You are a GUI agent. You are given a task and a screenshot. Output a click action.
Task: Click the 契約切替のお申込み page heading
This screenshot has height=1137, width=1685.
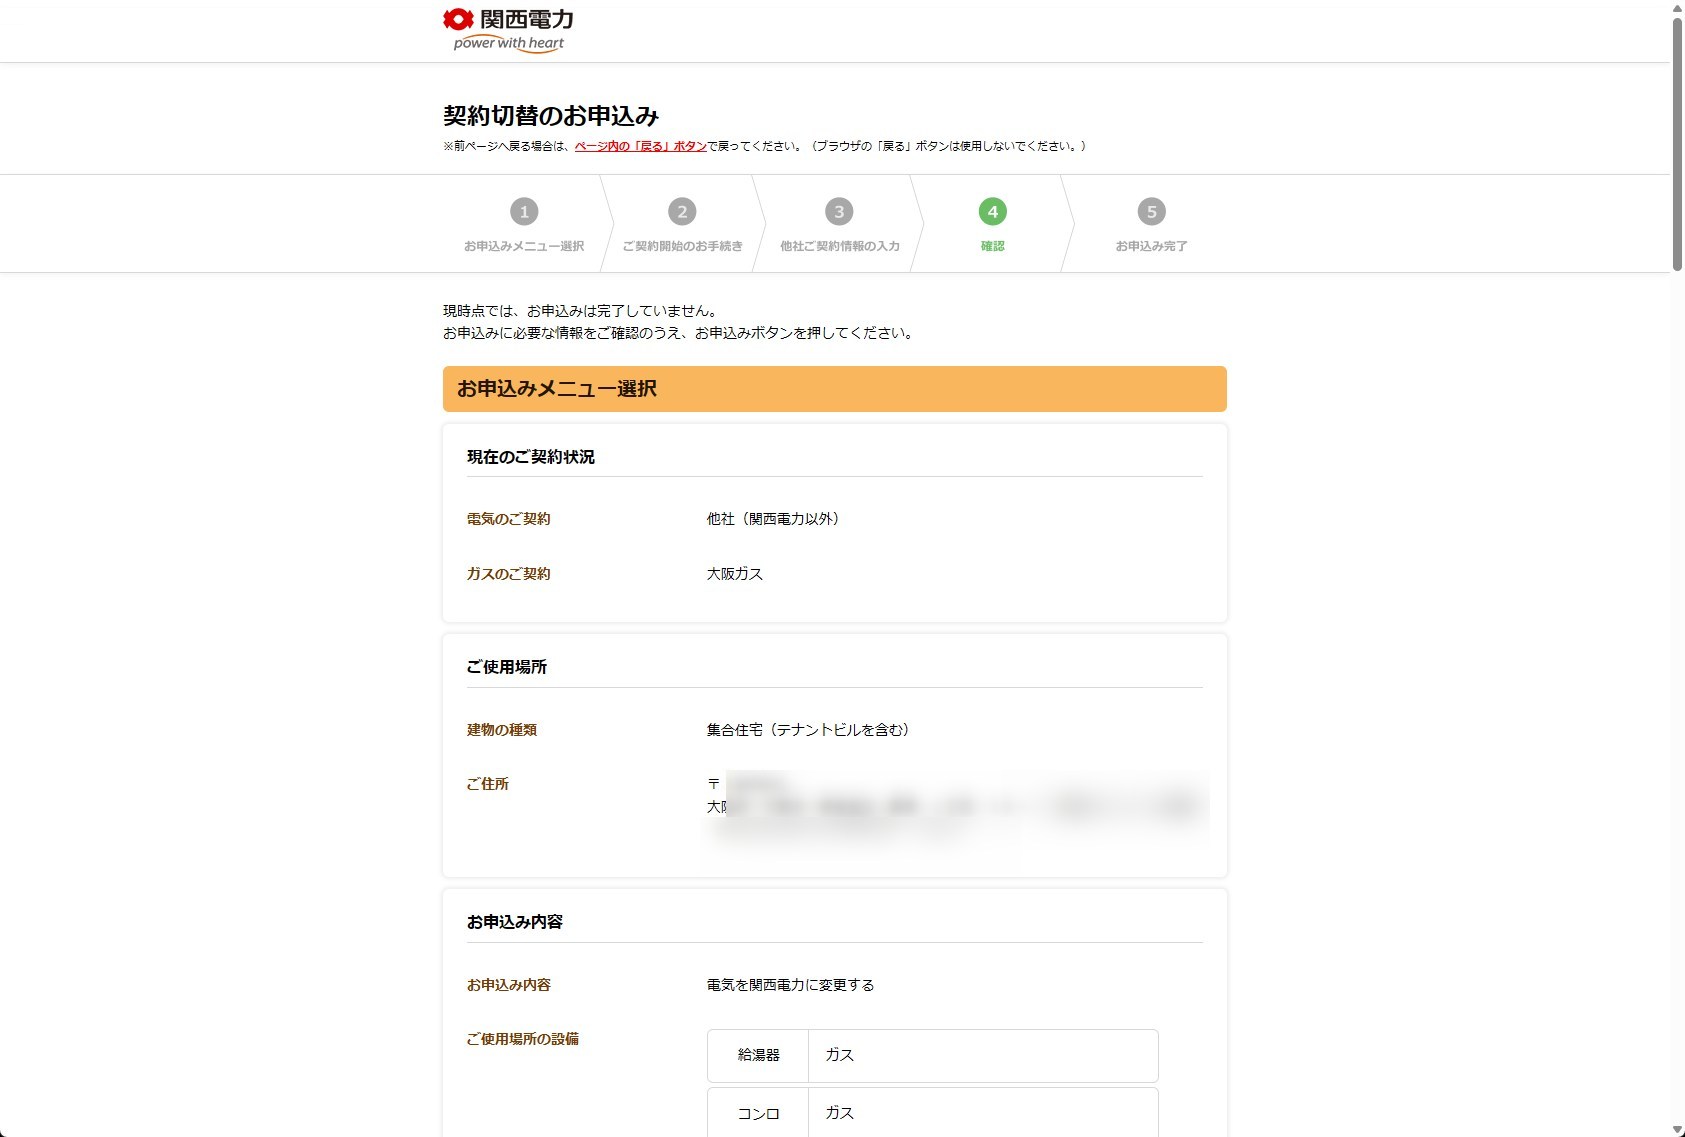[x=550, y=116]
